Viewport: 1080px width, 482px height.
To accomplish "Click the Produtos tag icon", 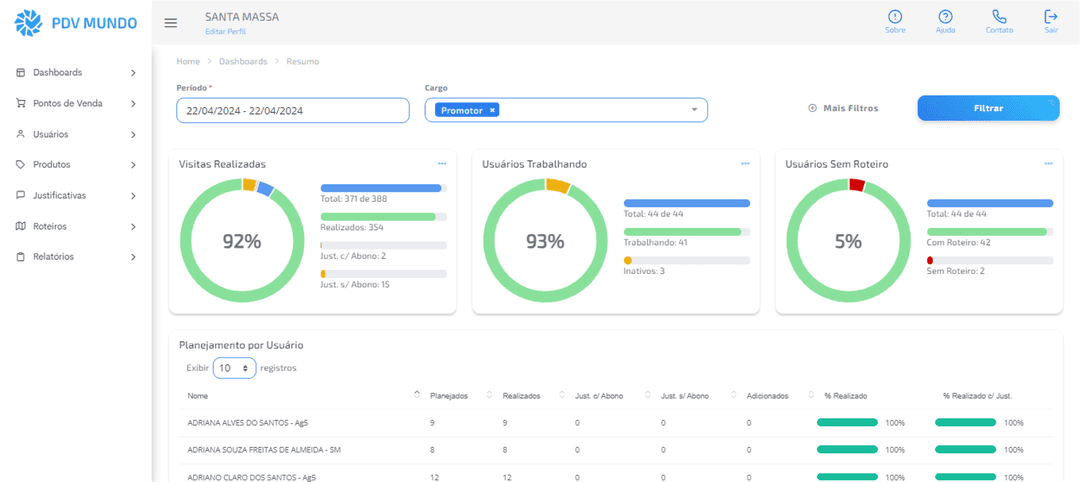I will (20, 165).
